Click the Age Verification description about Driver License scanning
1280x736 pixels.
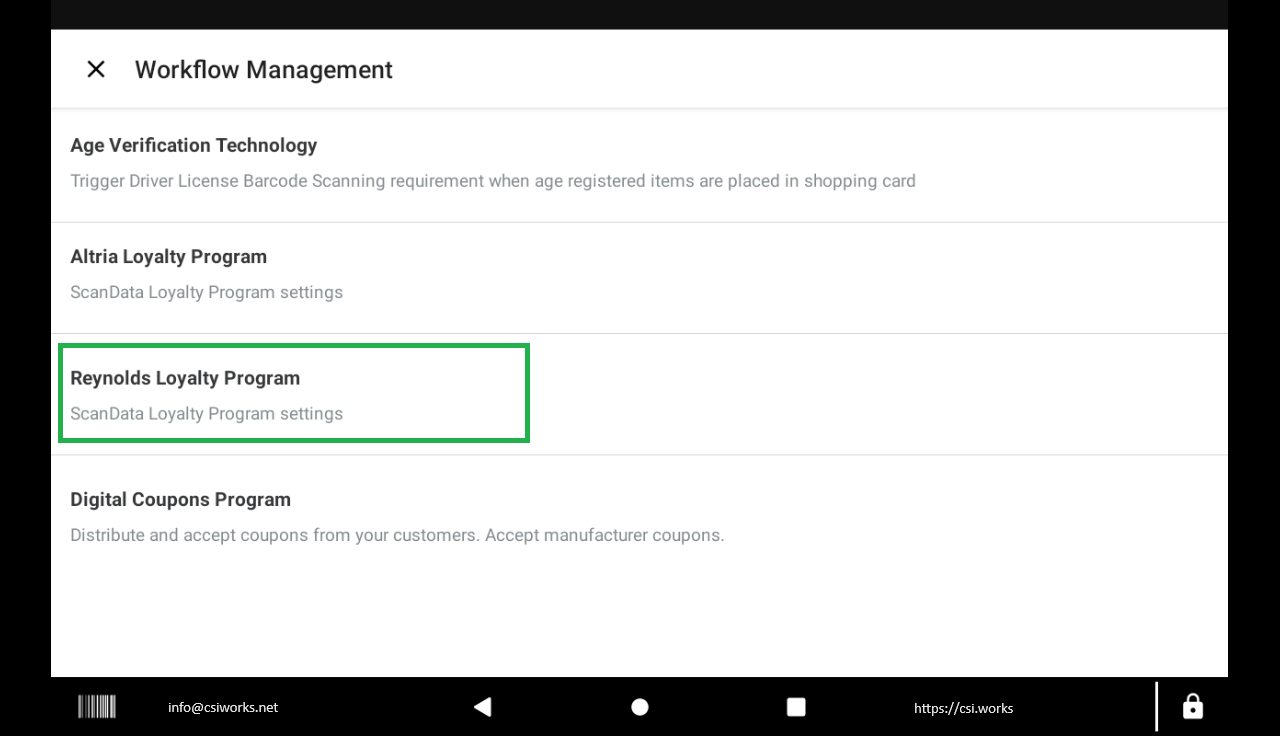coord(493,181)
